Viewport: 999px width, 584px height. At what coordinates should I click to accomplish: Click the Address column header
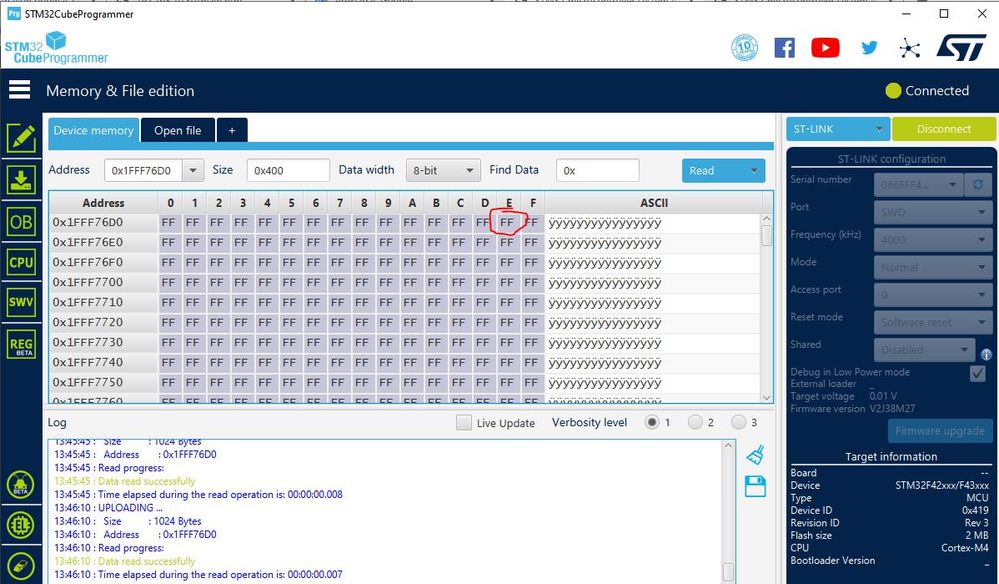[x=103, y=203]
